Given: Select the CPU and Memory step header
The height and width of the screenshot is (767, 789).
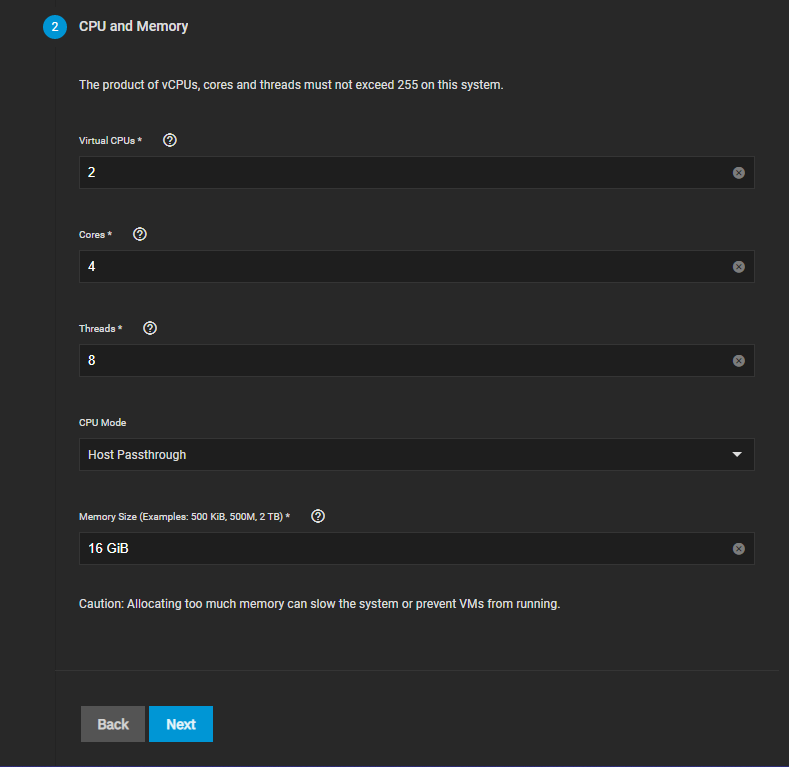Looking at the screenshot, I should [x=133, y=26].
